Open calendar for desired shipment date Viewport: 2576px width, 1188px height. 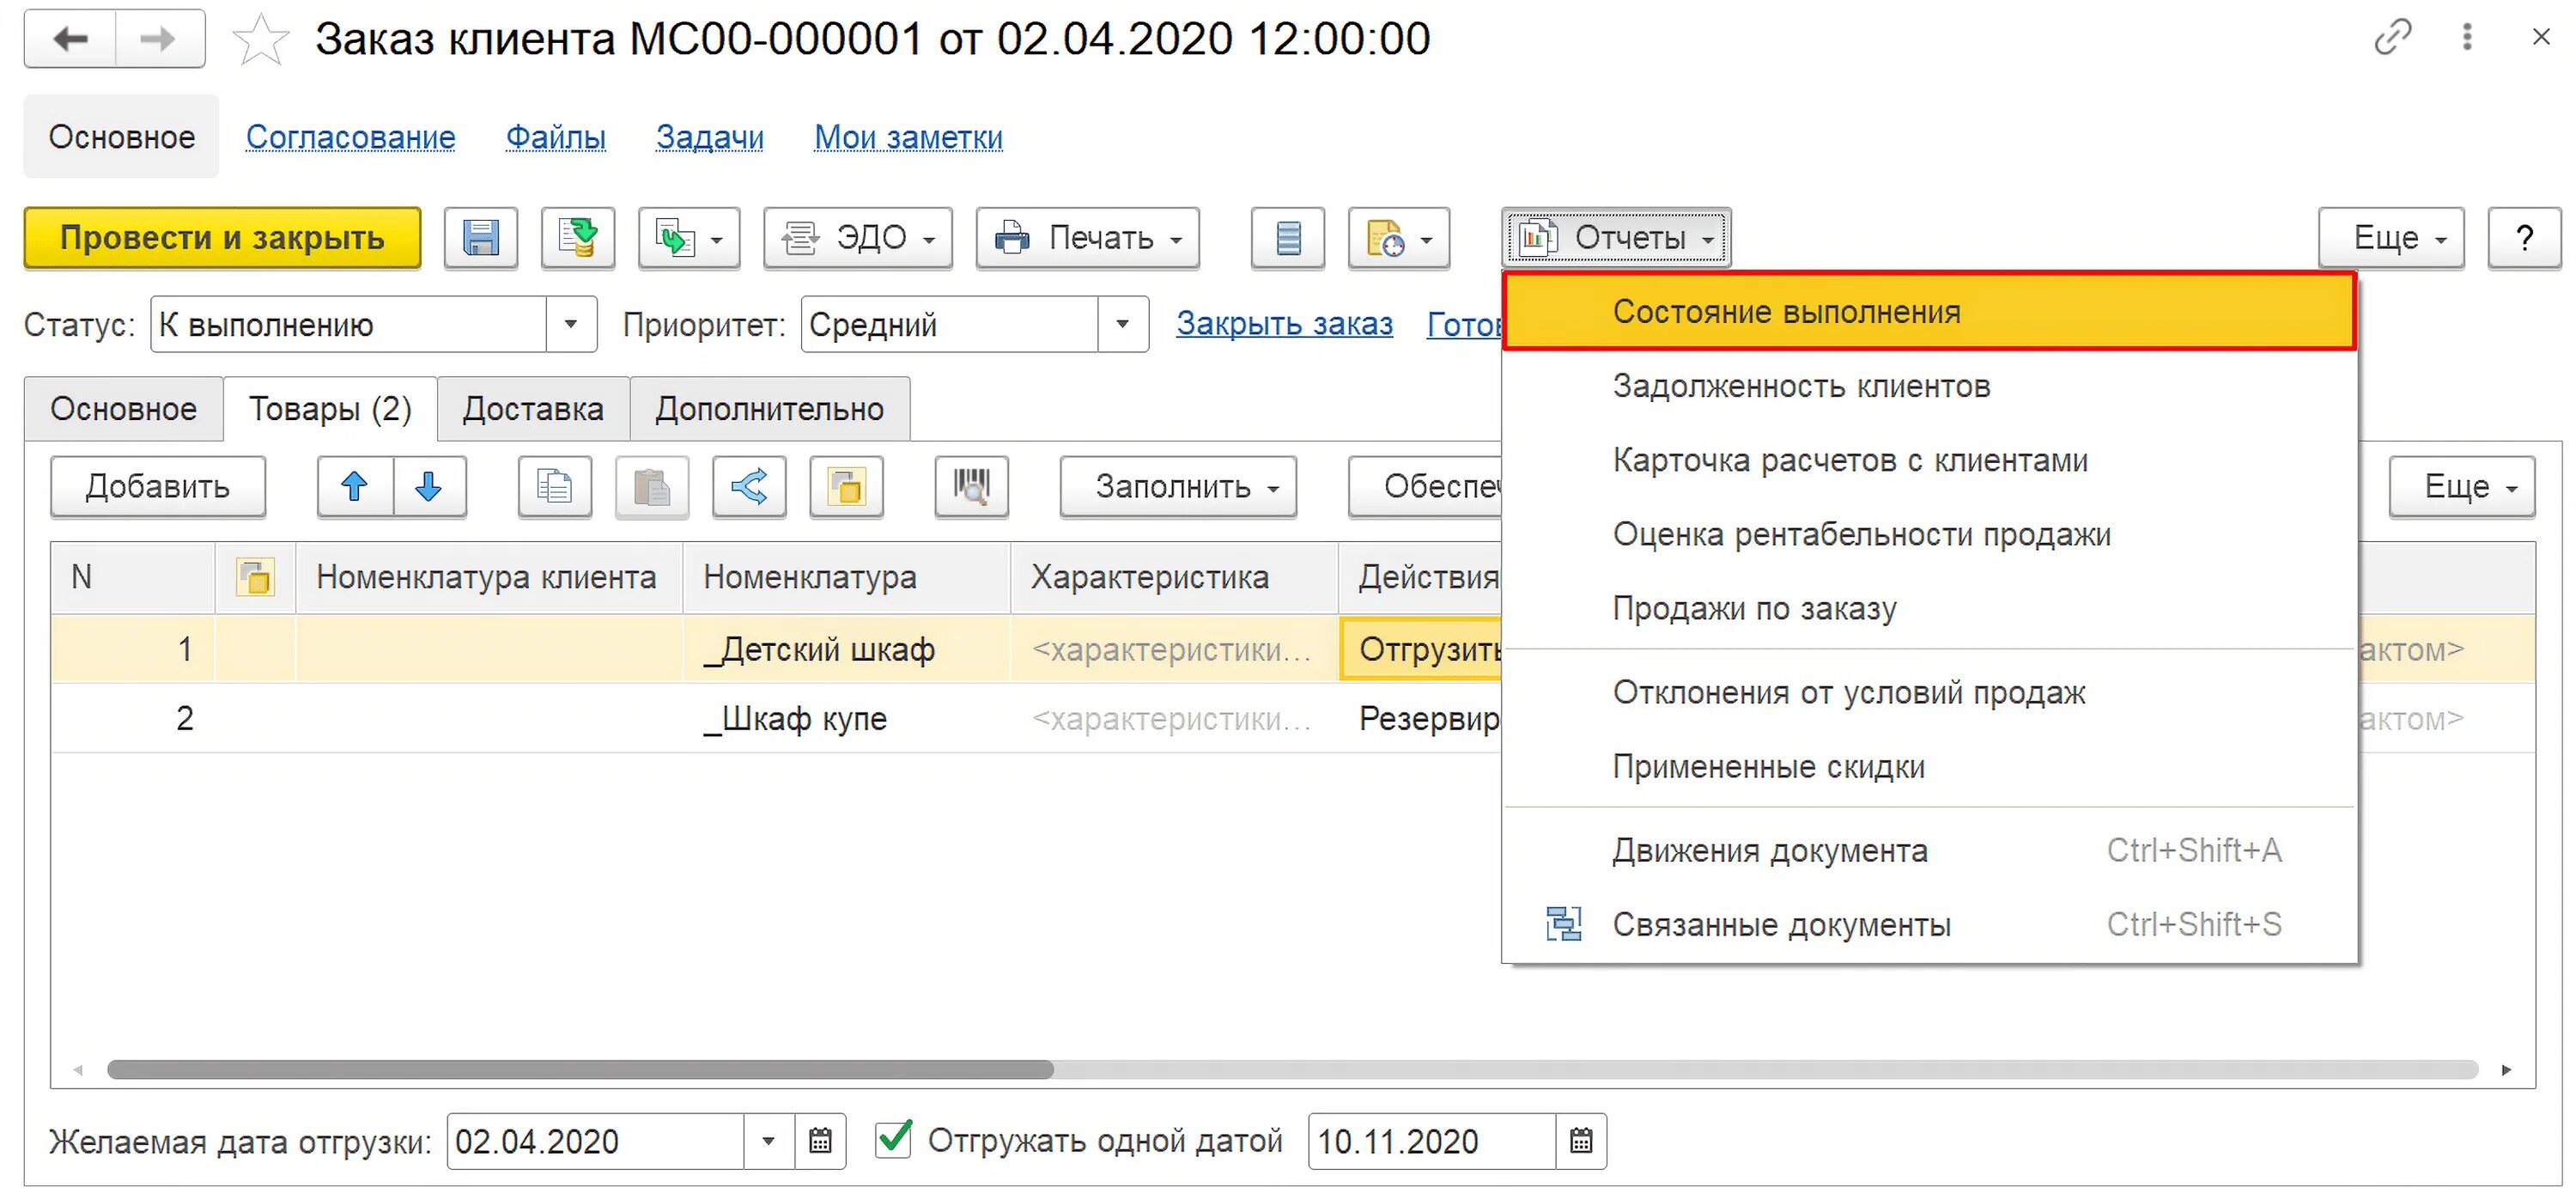click(x=820, y=1141)
